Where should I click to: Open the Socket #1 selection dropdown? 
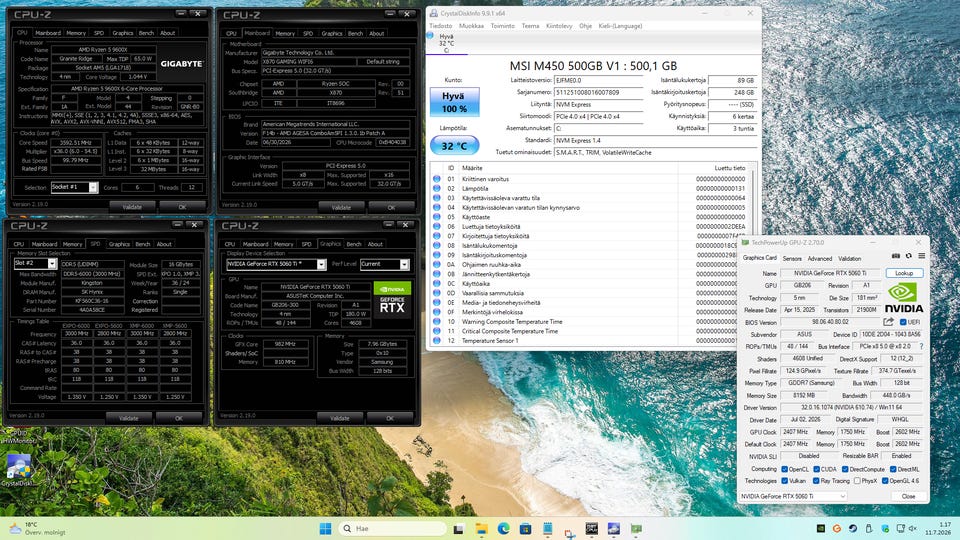point(74,187)
